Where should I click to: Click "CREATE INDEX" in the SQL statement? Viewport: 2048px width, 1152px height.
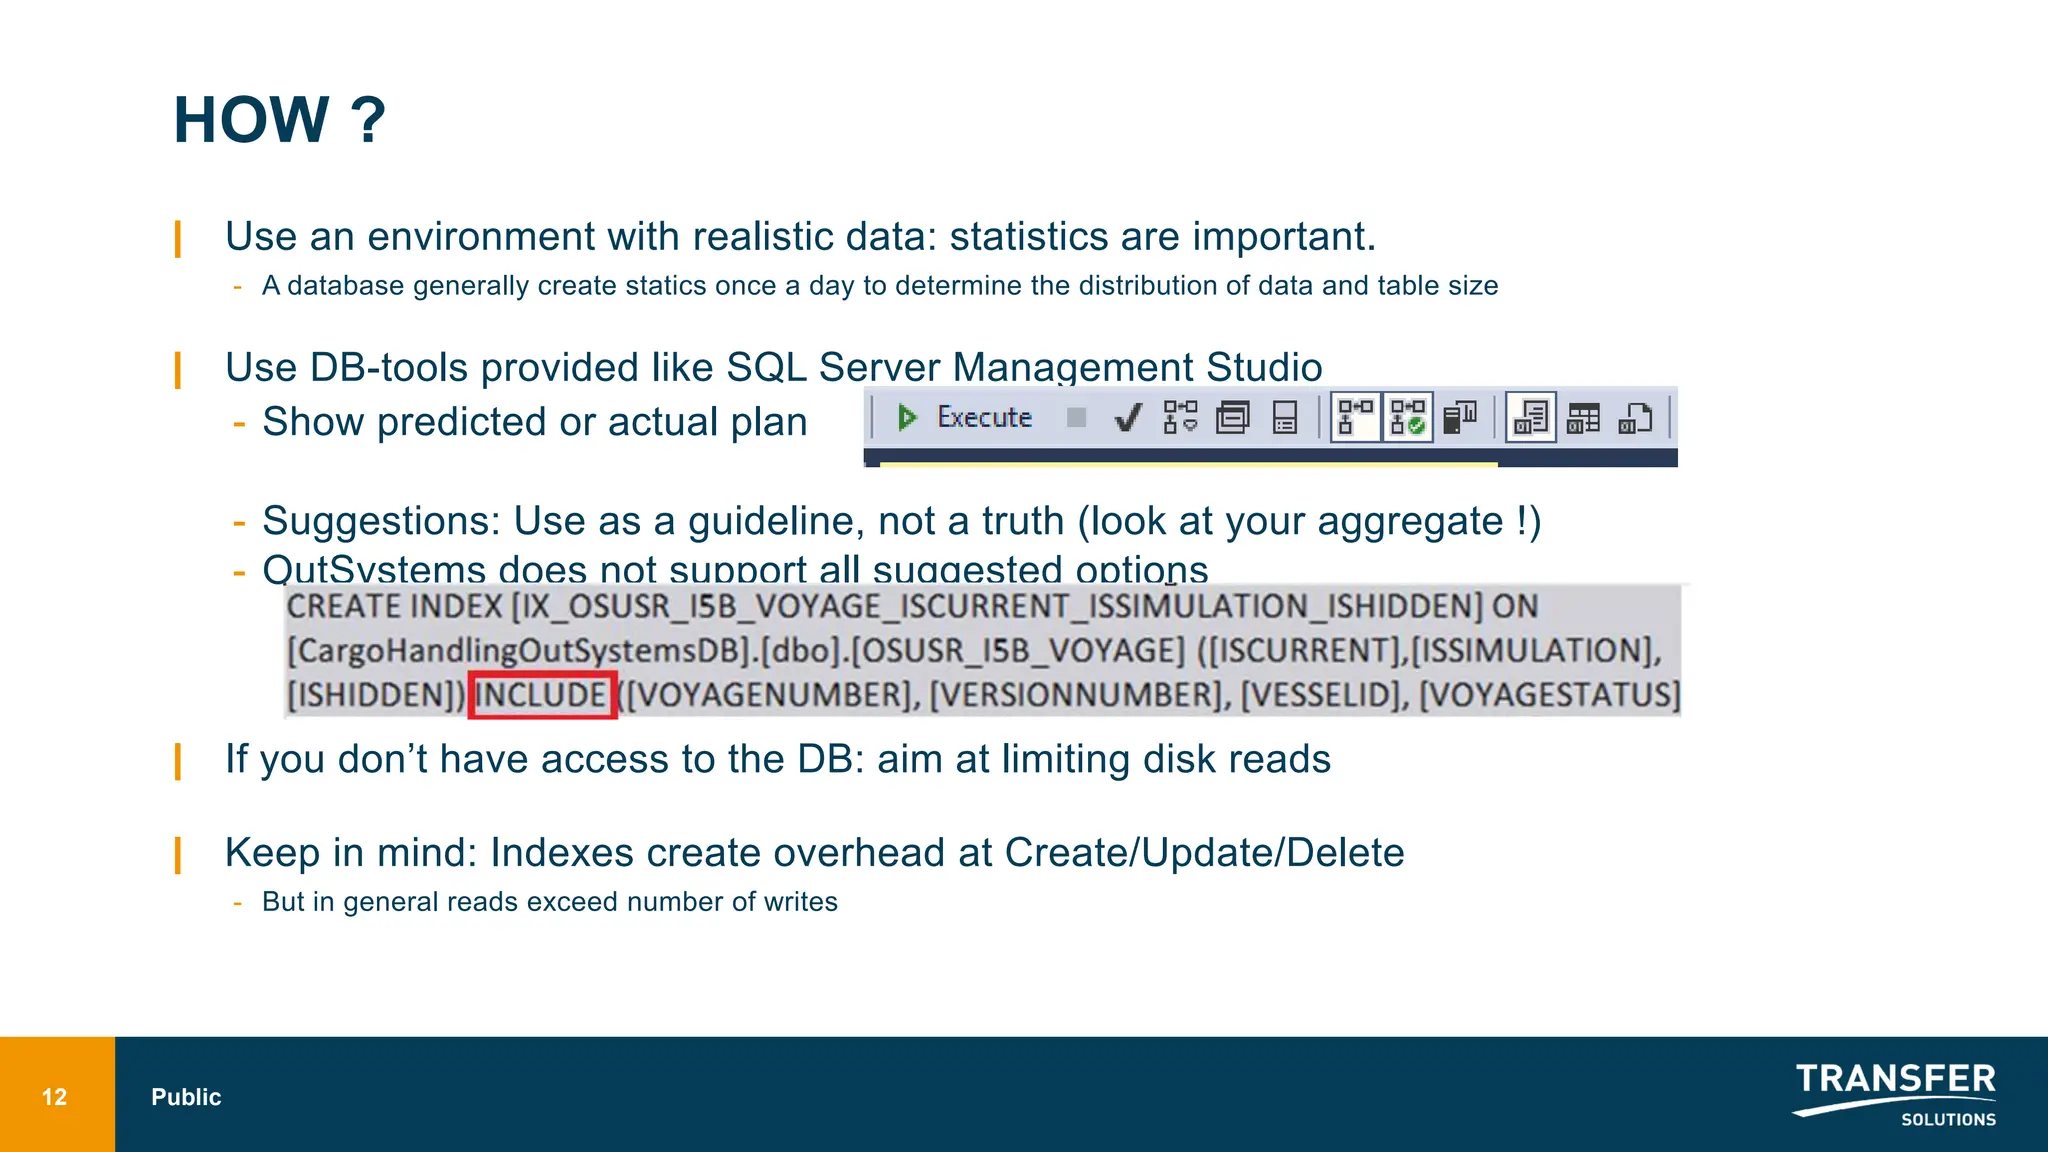click(x=394, y=606)
